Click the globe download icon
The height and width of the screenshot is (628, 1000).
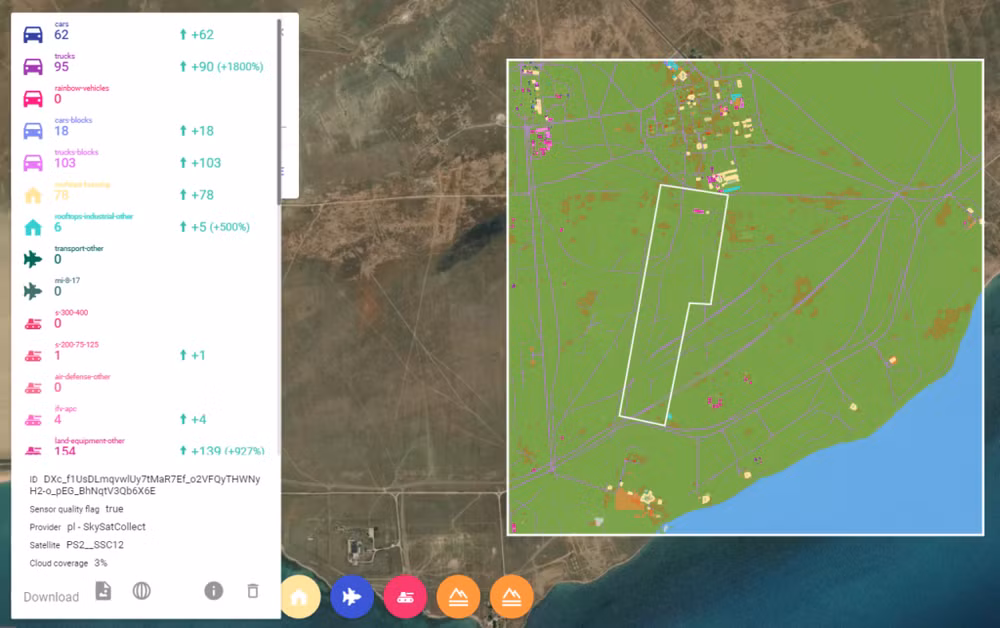point(142,591)
